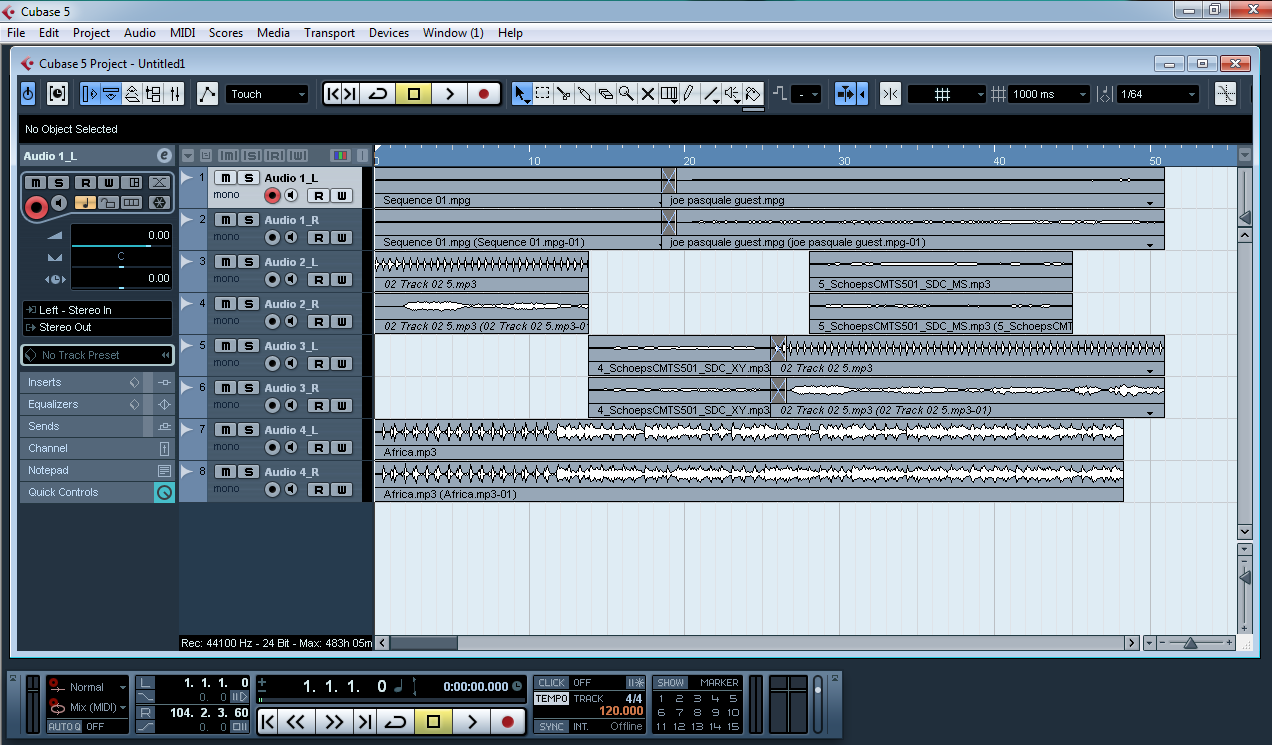Open the No Track Preset selector
The image size is (1272, 745).
97,355
